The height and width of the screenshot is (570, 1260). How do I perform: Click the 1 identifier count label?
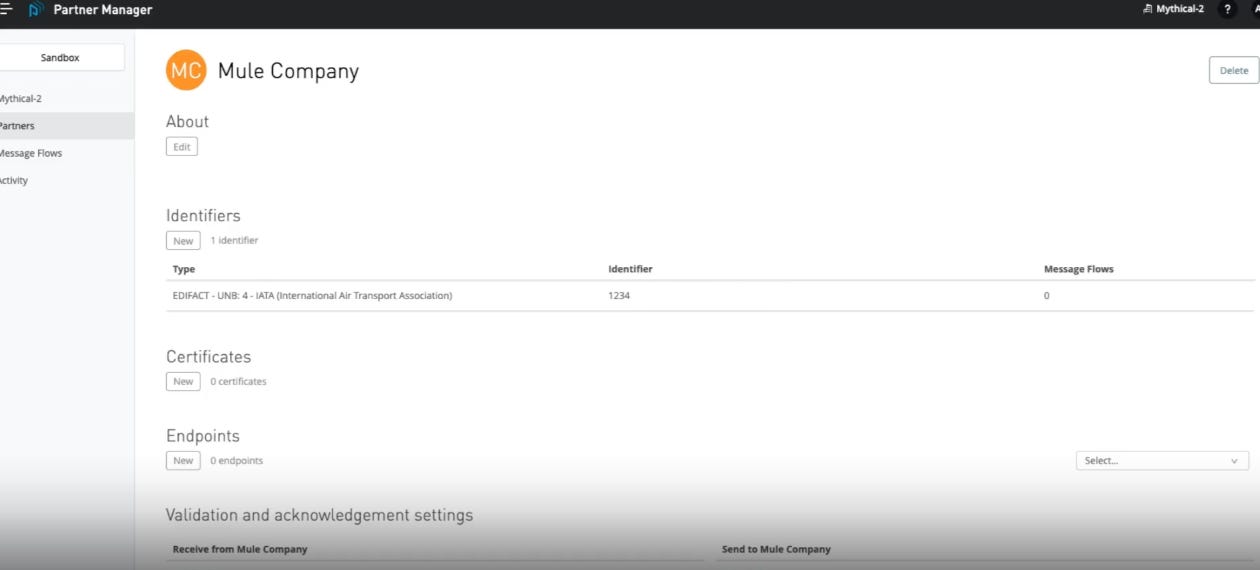pyautogui.click(x=234, y=241)
